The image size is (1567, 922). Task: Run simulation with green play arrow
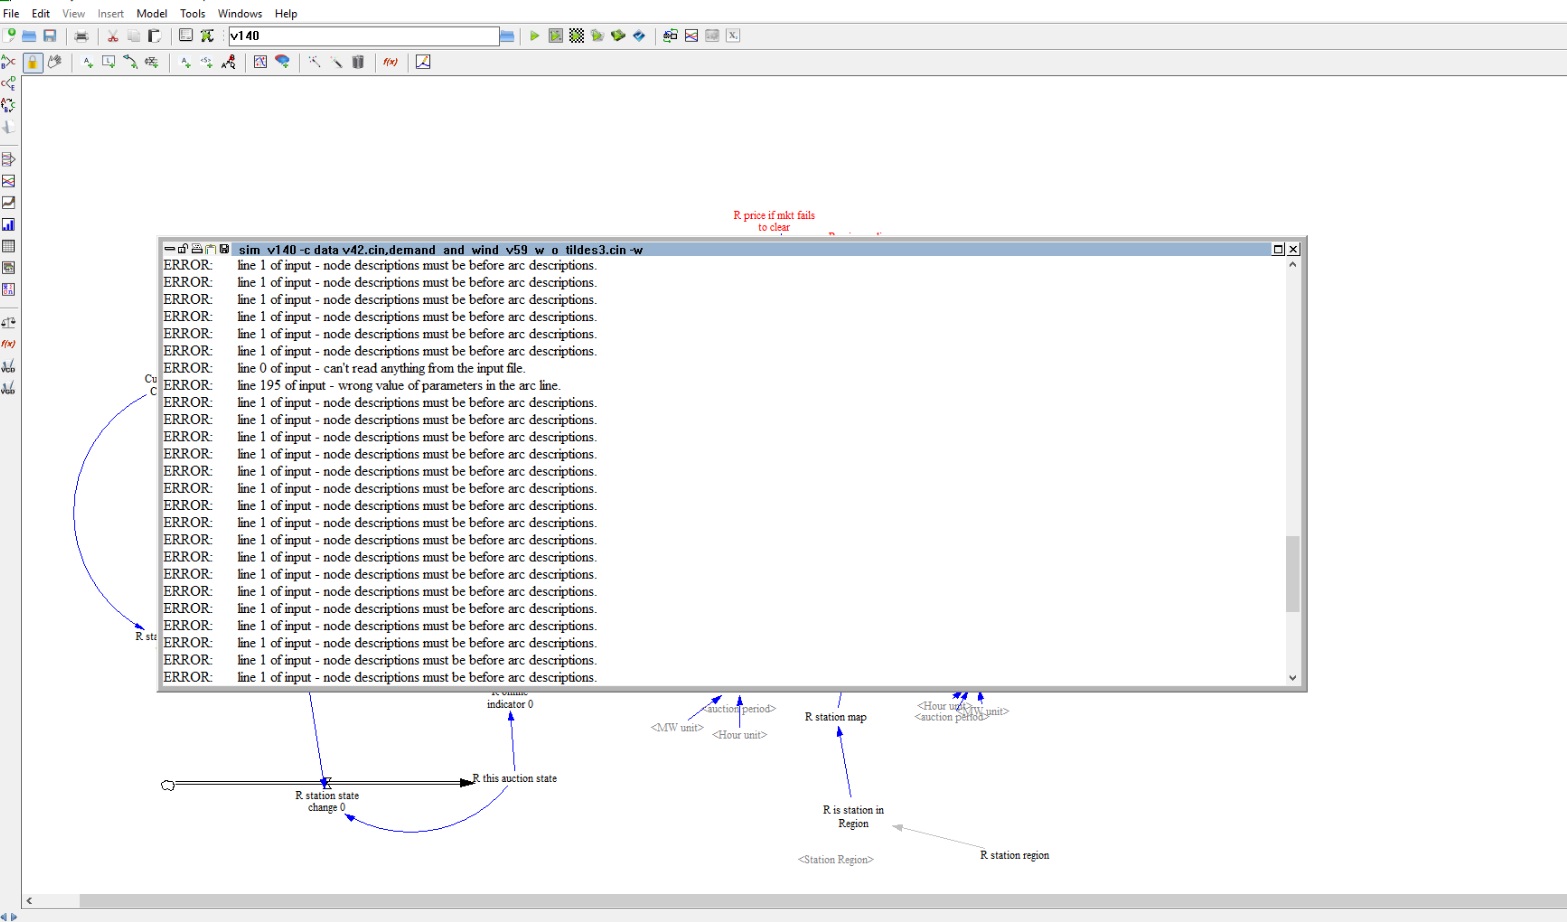(x=534, y=36)
